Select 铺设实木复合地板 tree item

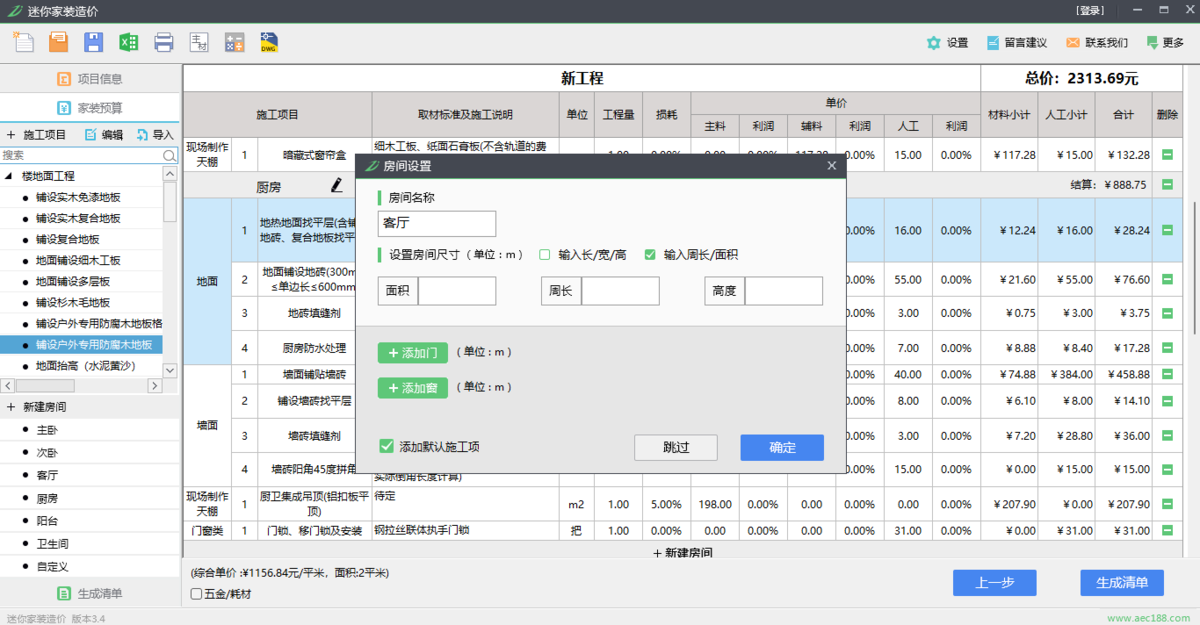(78, 218)
